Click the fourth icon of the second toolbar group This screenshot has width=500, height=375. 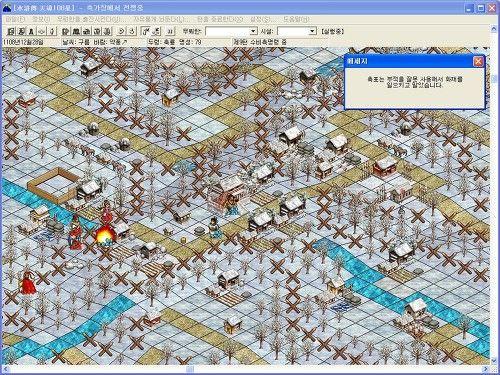(x=97, y=31)
